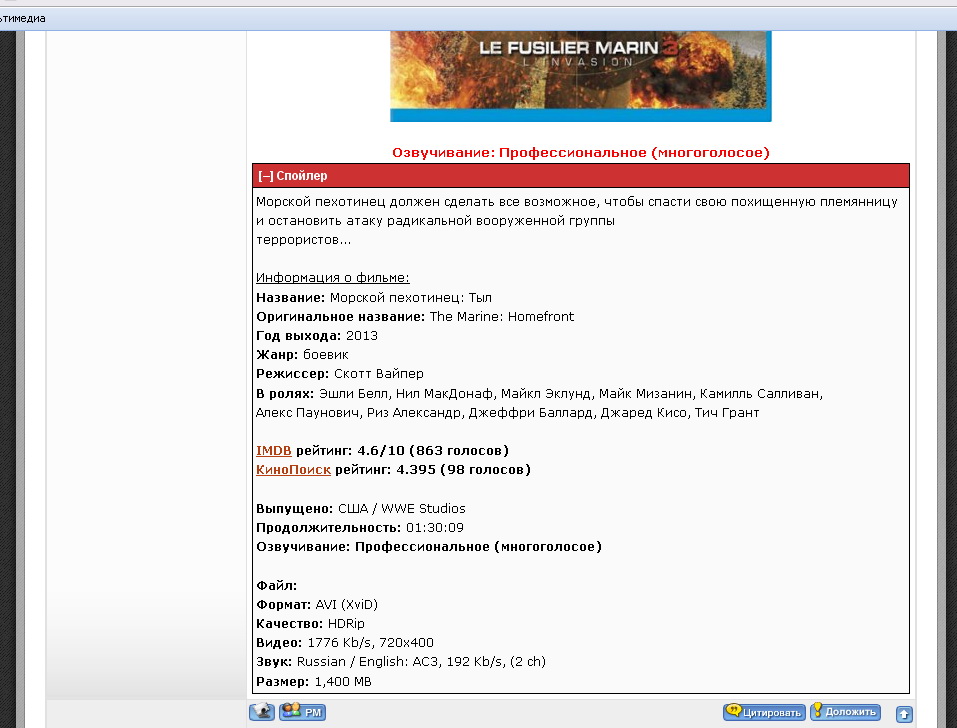Click the audio line "Russian / English: AC3, 192 Kb/s, (2 ch)"

coord(421,661)
